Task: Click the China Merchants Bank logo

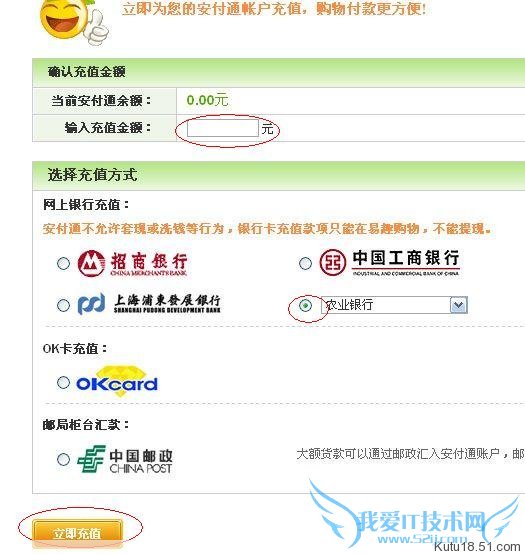Action: click(x=132, y=264)
